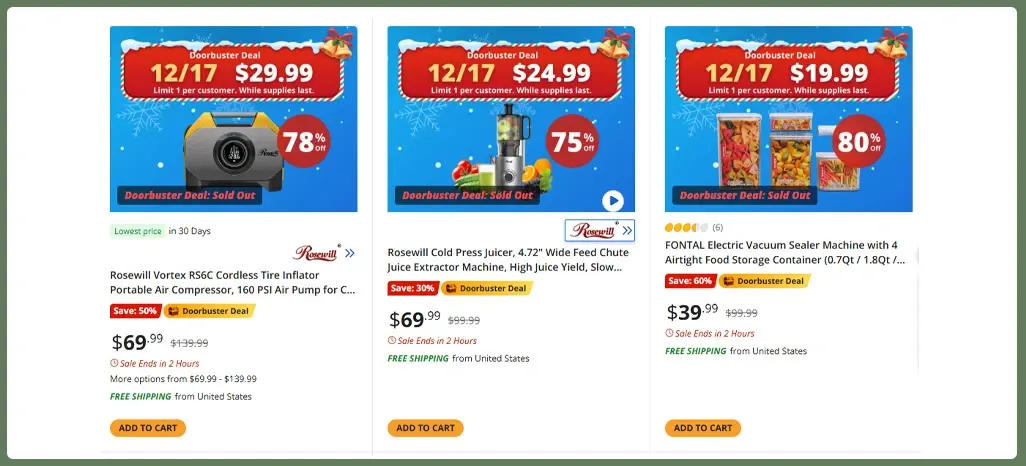This screenshot has width=1026, height=466.
Task: Click the 75% off badge on juicer
Action: [x=572, y=141]
